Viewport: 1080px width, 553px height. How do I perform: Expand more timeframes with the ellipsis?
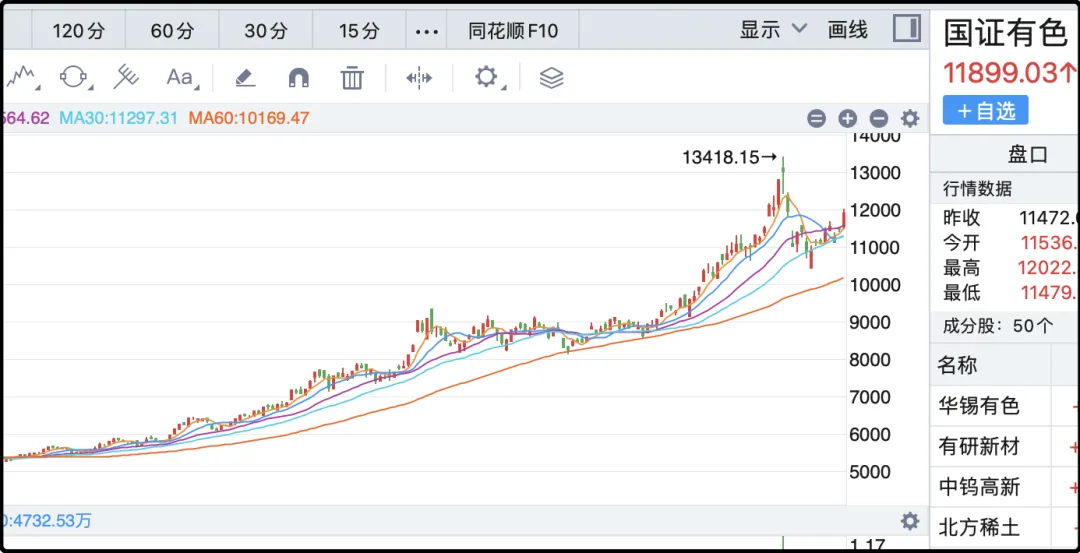pyautogui.click(x=427, y=31)
